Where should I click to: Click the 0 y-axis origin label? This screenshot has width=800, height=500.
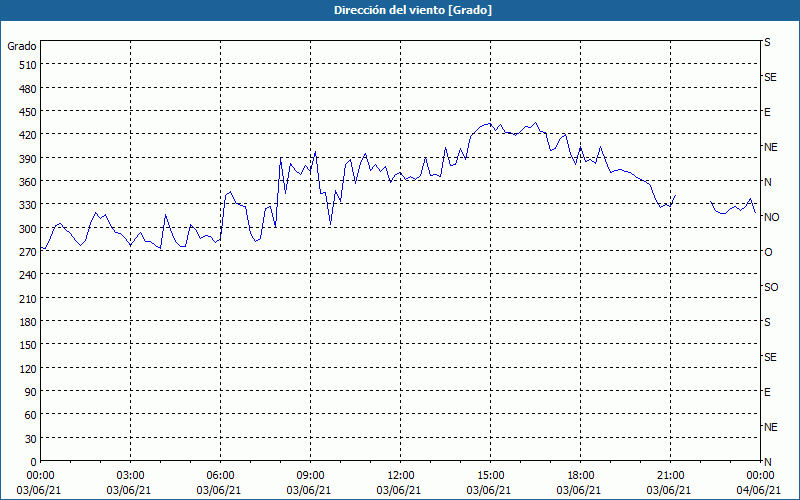(34, 462)
